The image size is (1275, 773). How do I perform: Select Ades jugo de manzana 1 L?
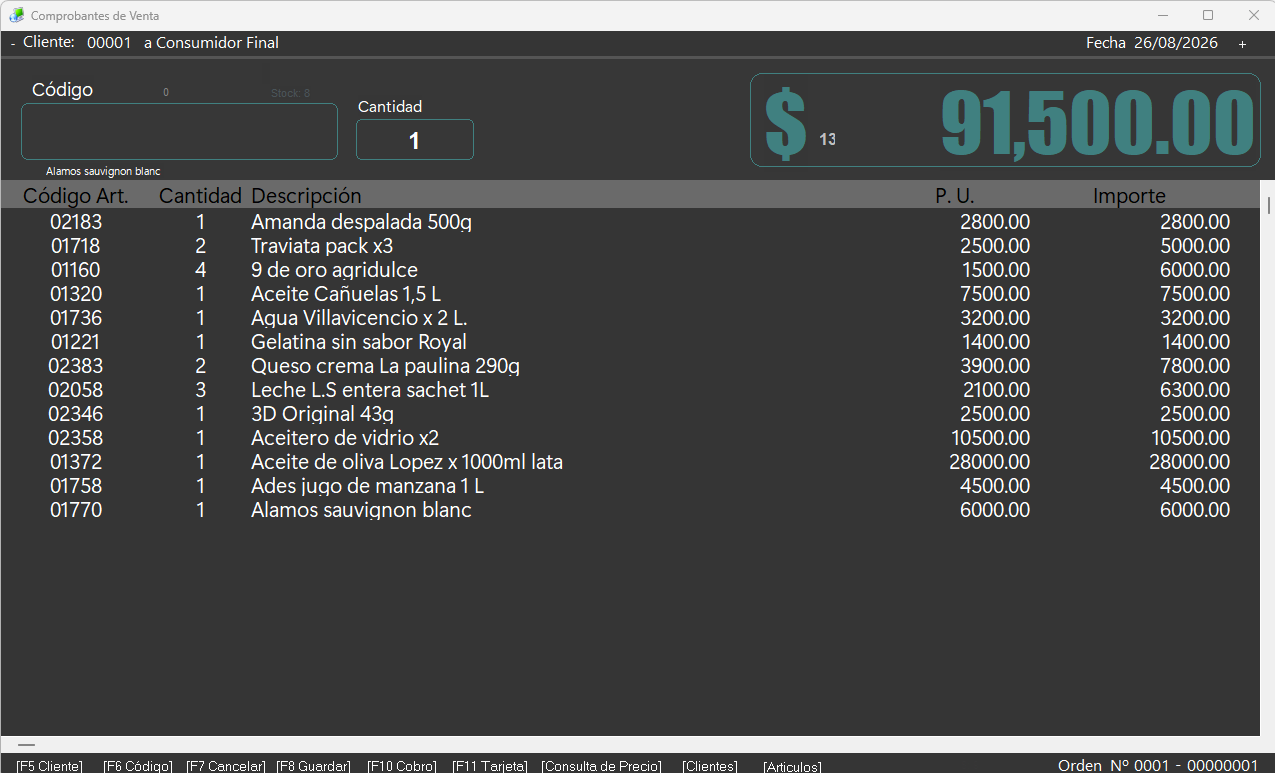coord(630,486)
